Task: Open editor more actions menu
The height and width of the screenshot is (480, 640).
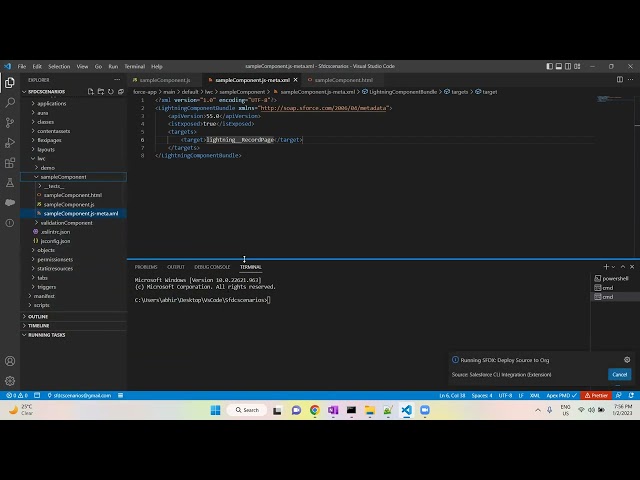Action: point(631,80)
